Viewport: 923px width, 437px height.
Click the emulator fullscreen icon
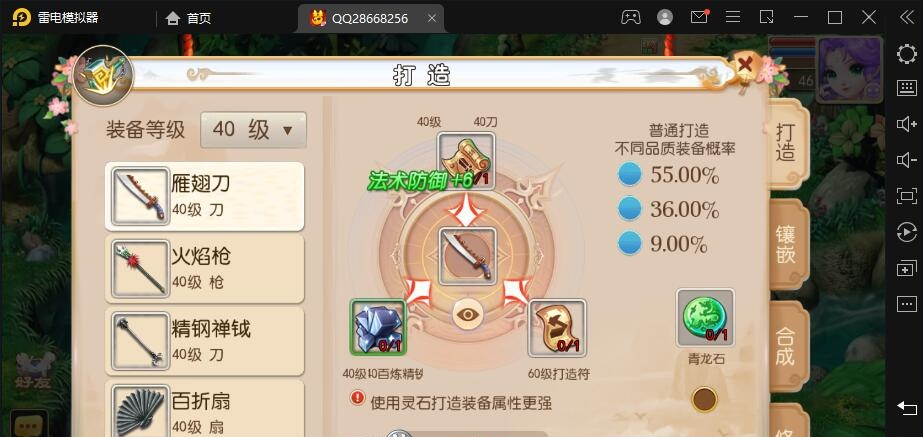pos(907,196)
